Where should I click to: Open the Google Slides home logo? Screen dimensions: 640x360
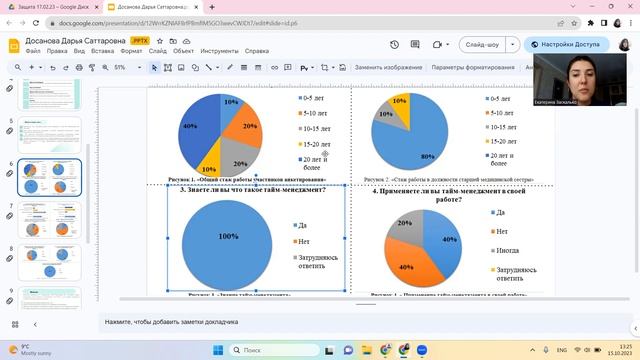(x=14, y=46)
